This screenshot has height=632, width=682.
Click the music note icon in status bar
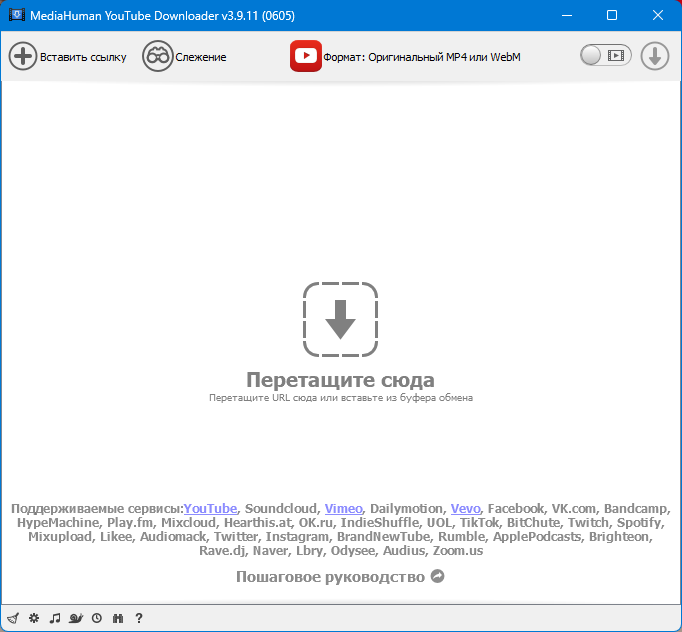pos(55,618)
